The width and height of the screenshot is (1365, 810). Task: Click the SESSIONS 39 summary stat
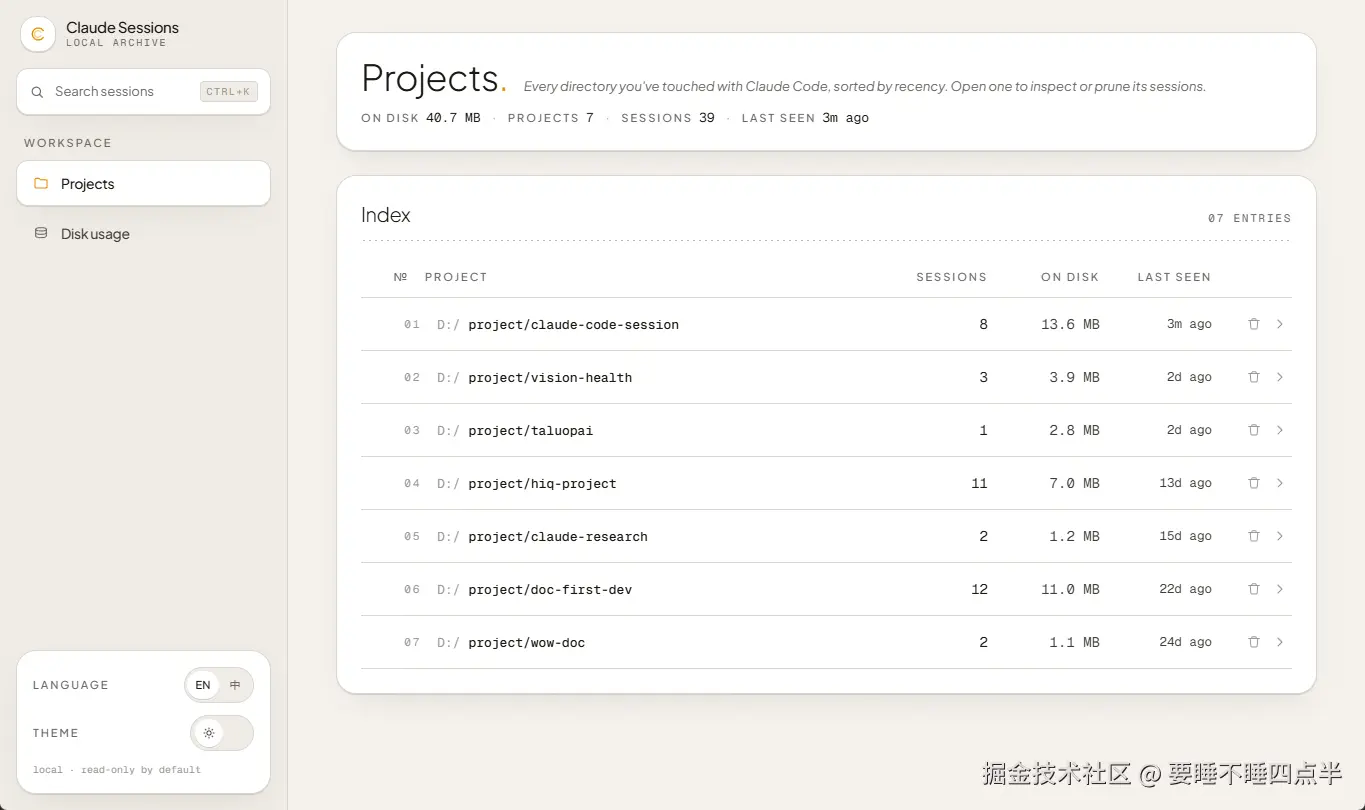(668, 118)
